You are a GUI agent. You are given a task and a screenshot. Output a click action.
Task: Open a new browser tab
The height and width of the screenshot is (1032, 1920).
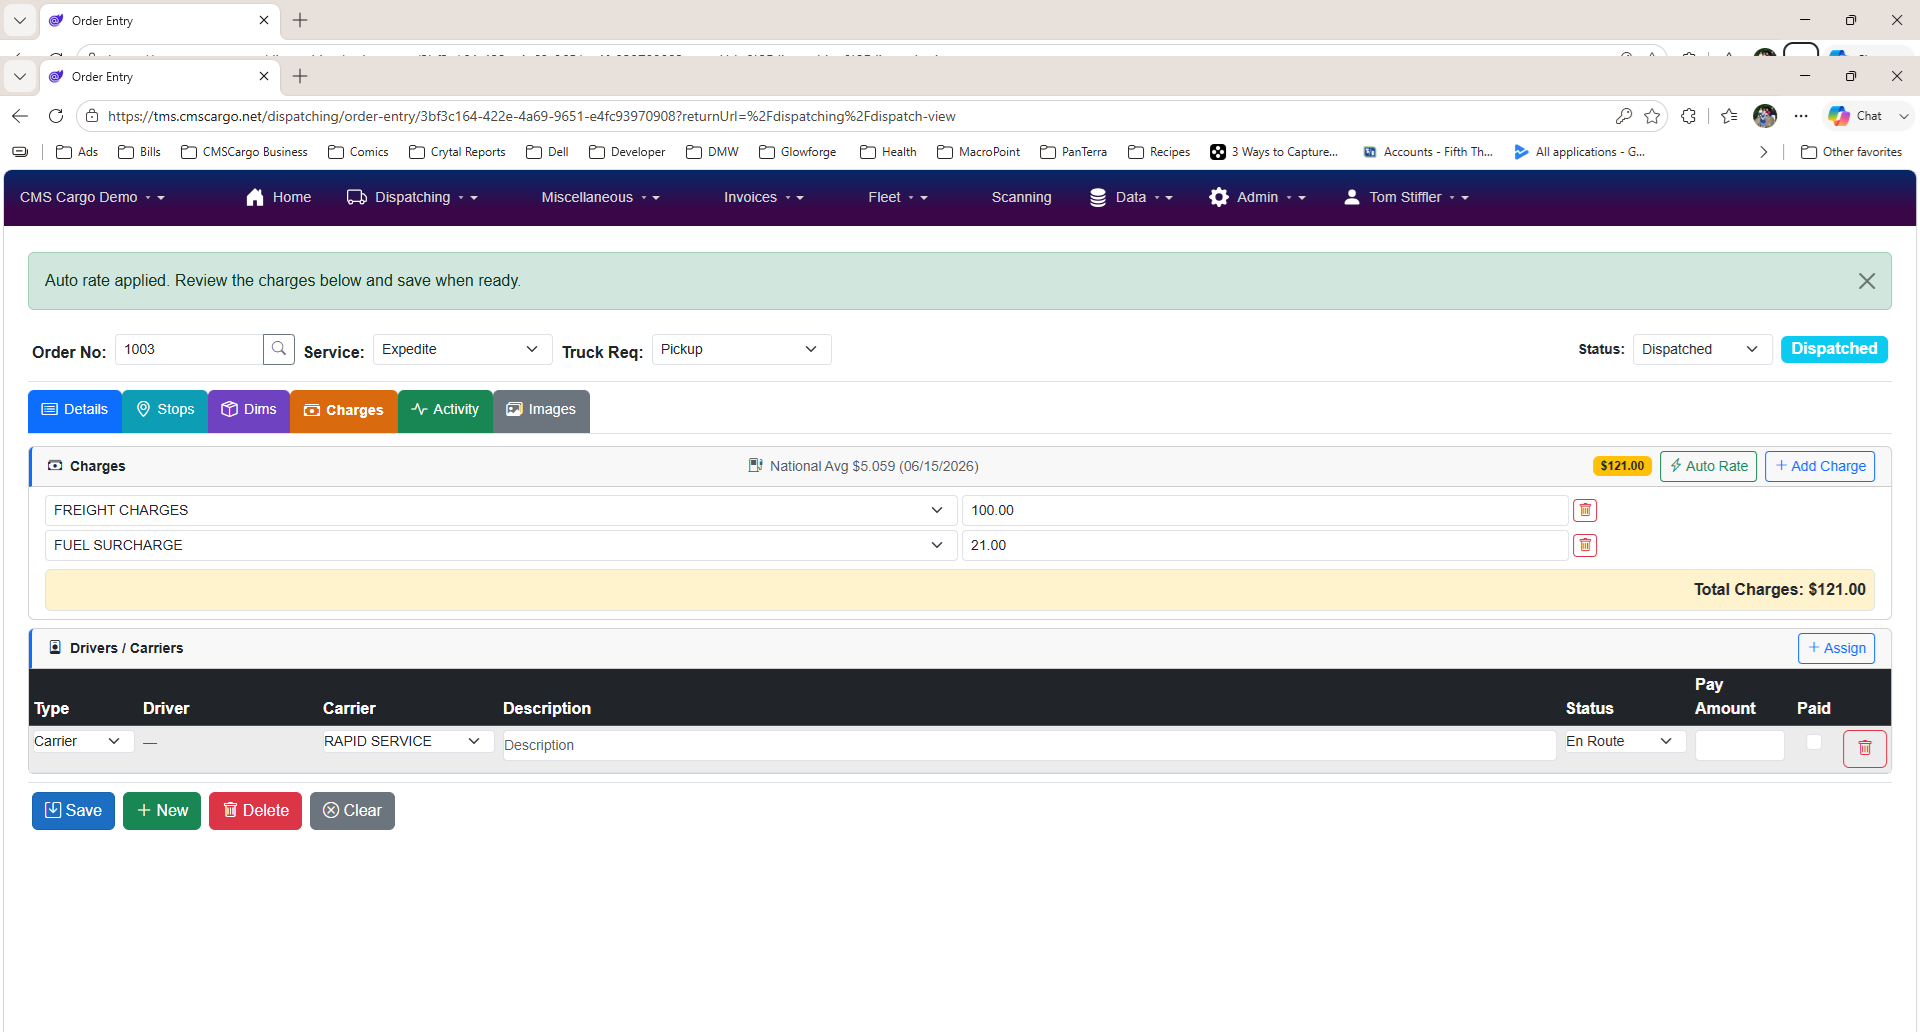[x=300, y=76]
